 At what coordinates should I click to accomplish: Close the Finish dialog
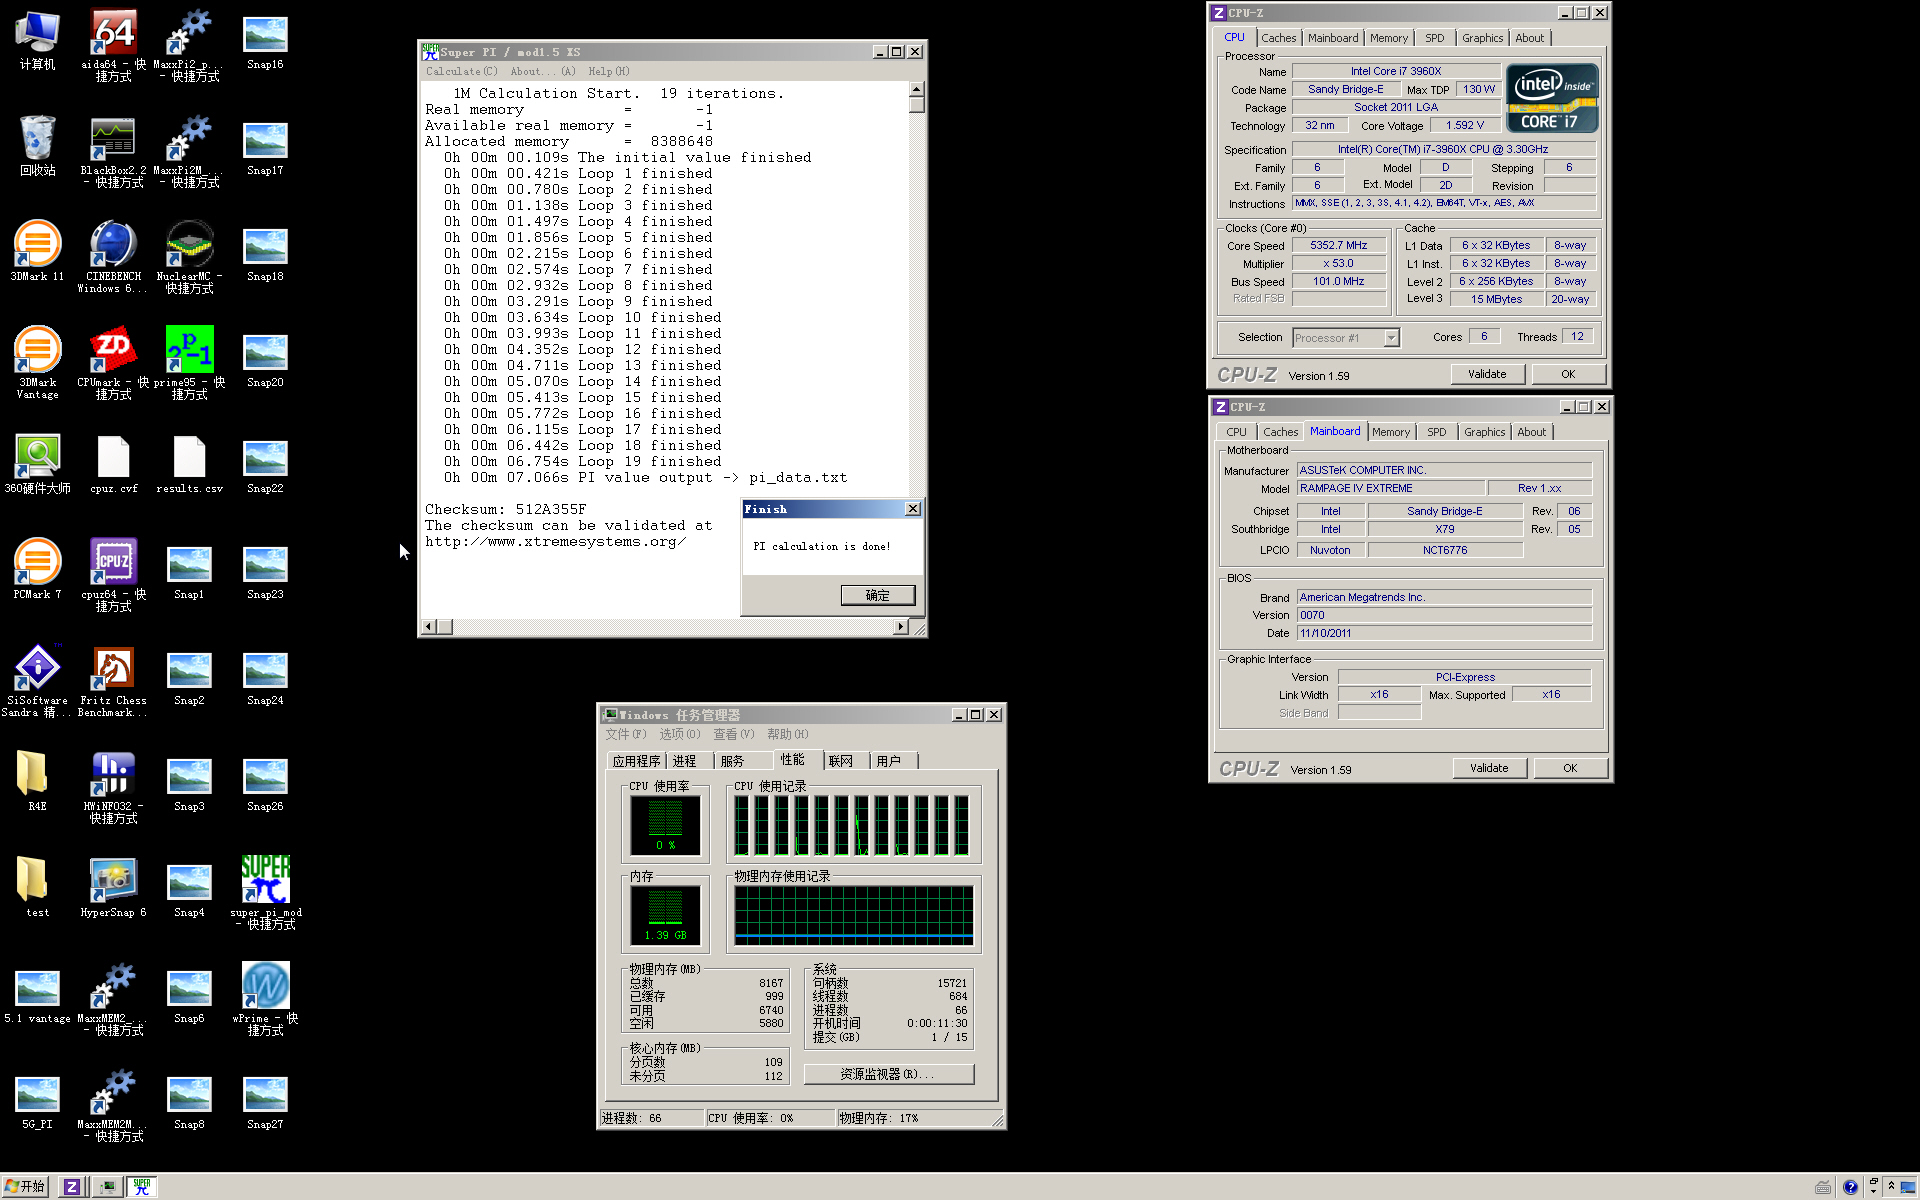(912, 509)
